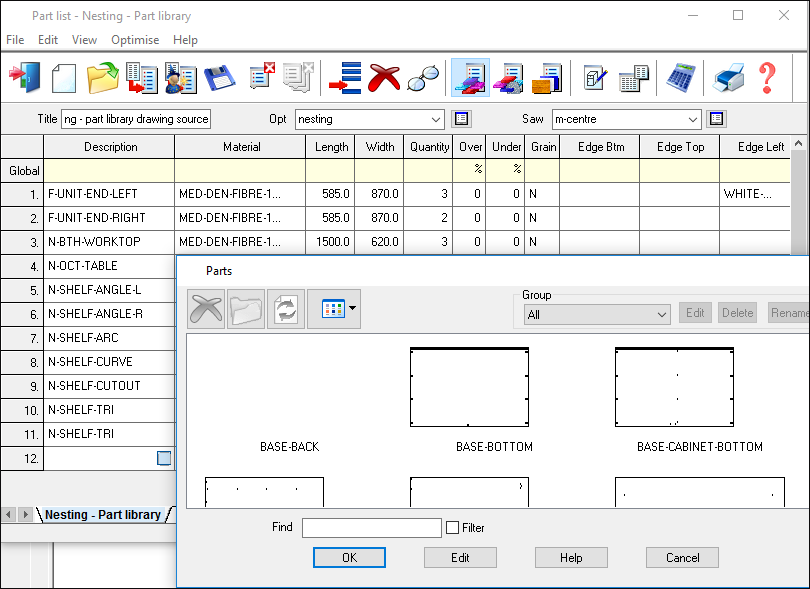Click the spreadsheet grid layout icon

tap(633, 78)
